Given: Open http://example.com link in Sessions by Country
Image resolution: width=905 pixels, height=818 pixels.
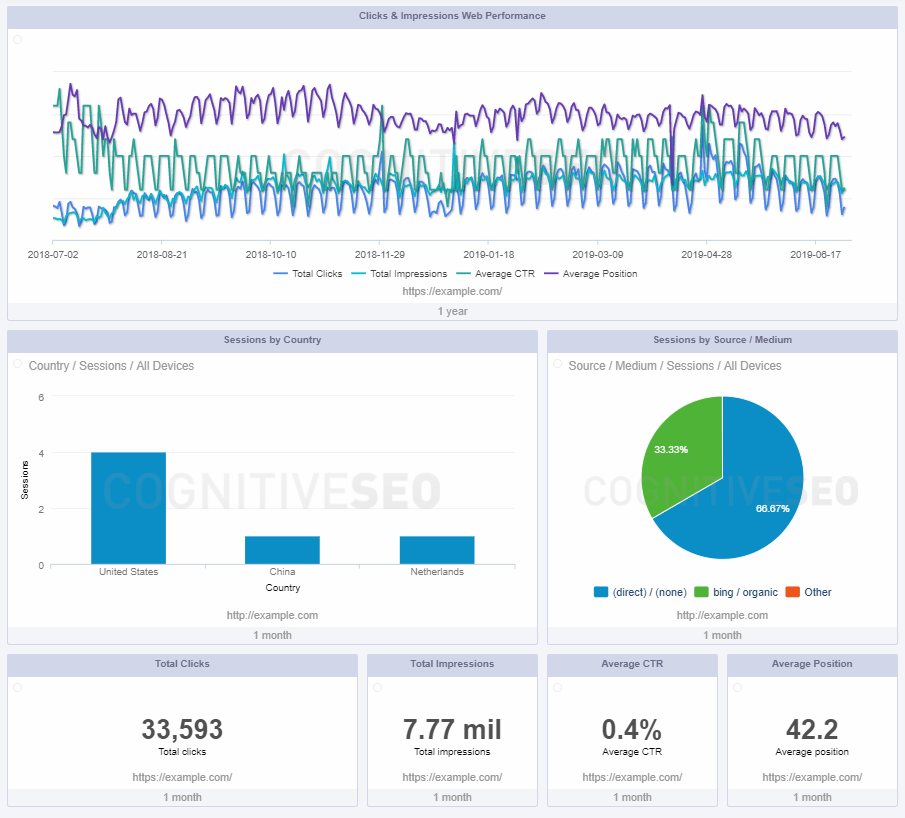Looking at the screenshot, I should point(272,615).
